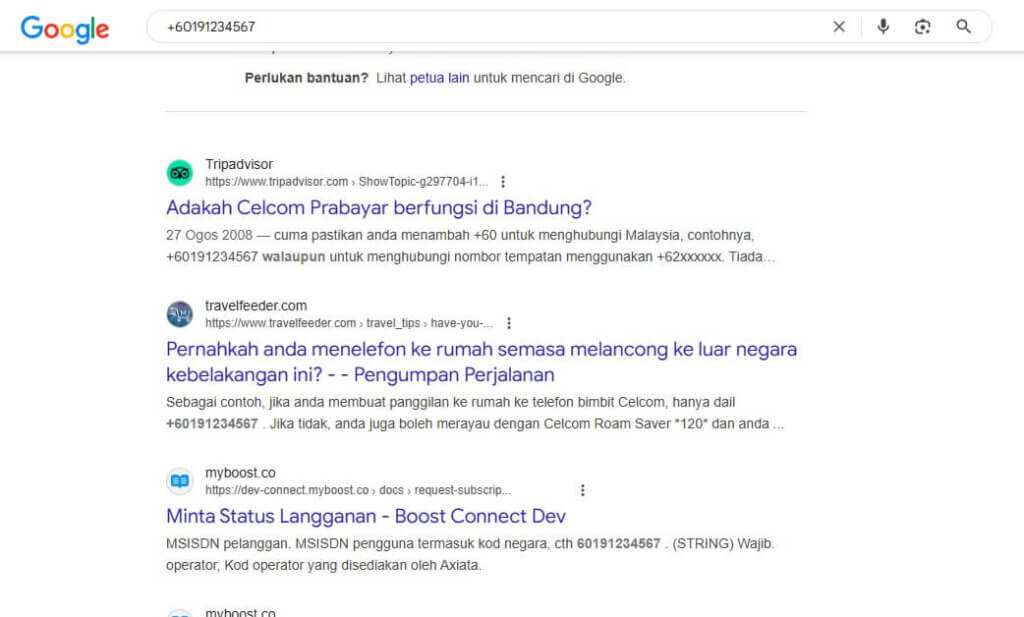The width and height of the screenshot is (1024, 617).
Task: Open the more-options menu for the travelfeeder.com result
Action: (509, 323)
